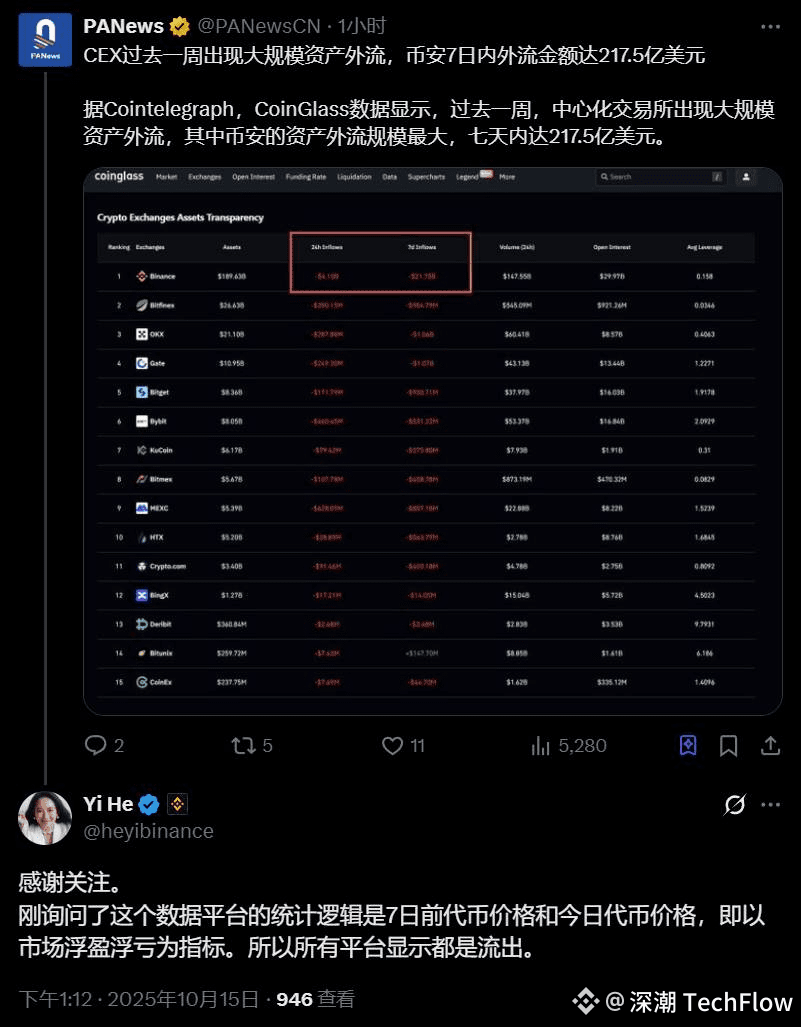Open more options on PANews tweet

coord(770,27)
